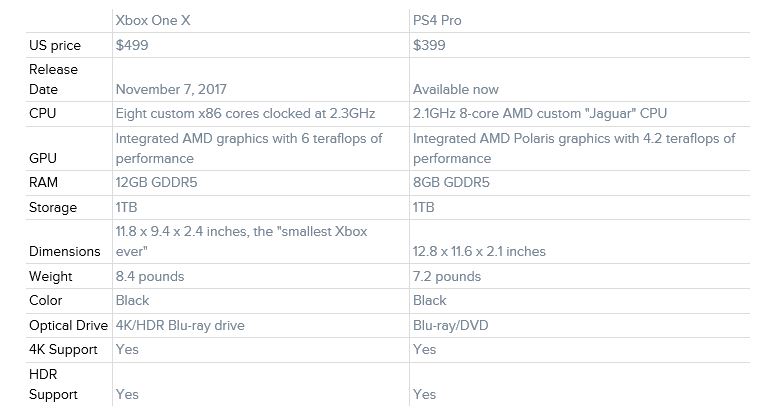761x416 pixels.
Task: Select the US price row label
Action: point(55,45)
